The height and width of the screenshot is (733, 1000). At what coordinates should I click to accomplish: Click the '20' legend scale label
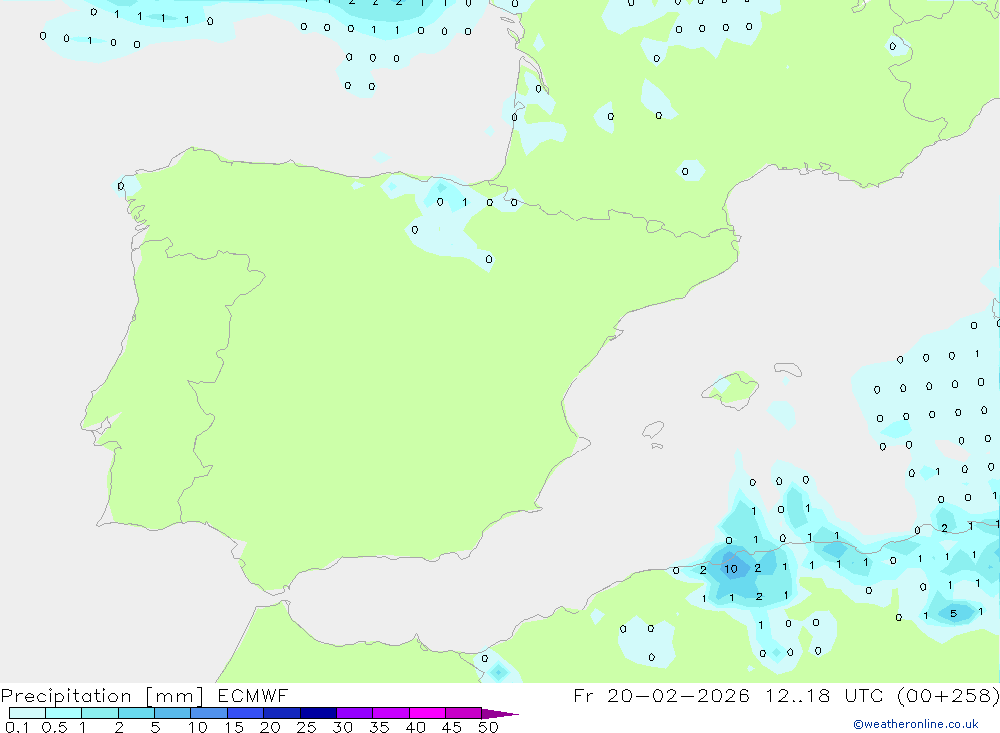(x=270, y=727)
